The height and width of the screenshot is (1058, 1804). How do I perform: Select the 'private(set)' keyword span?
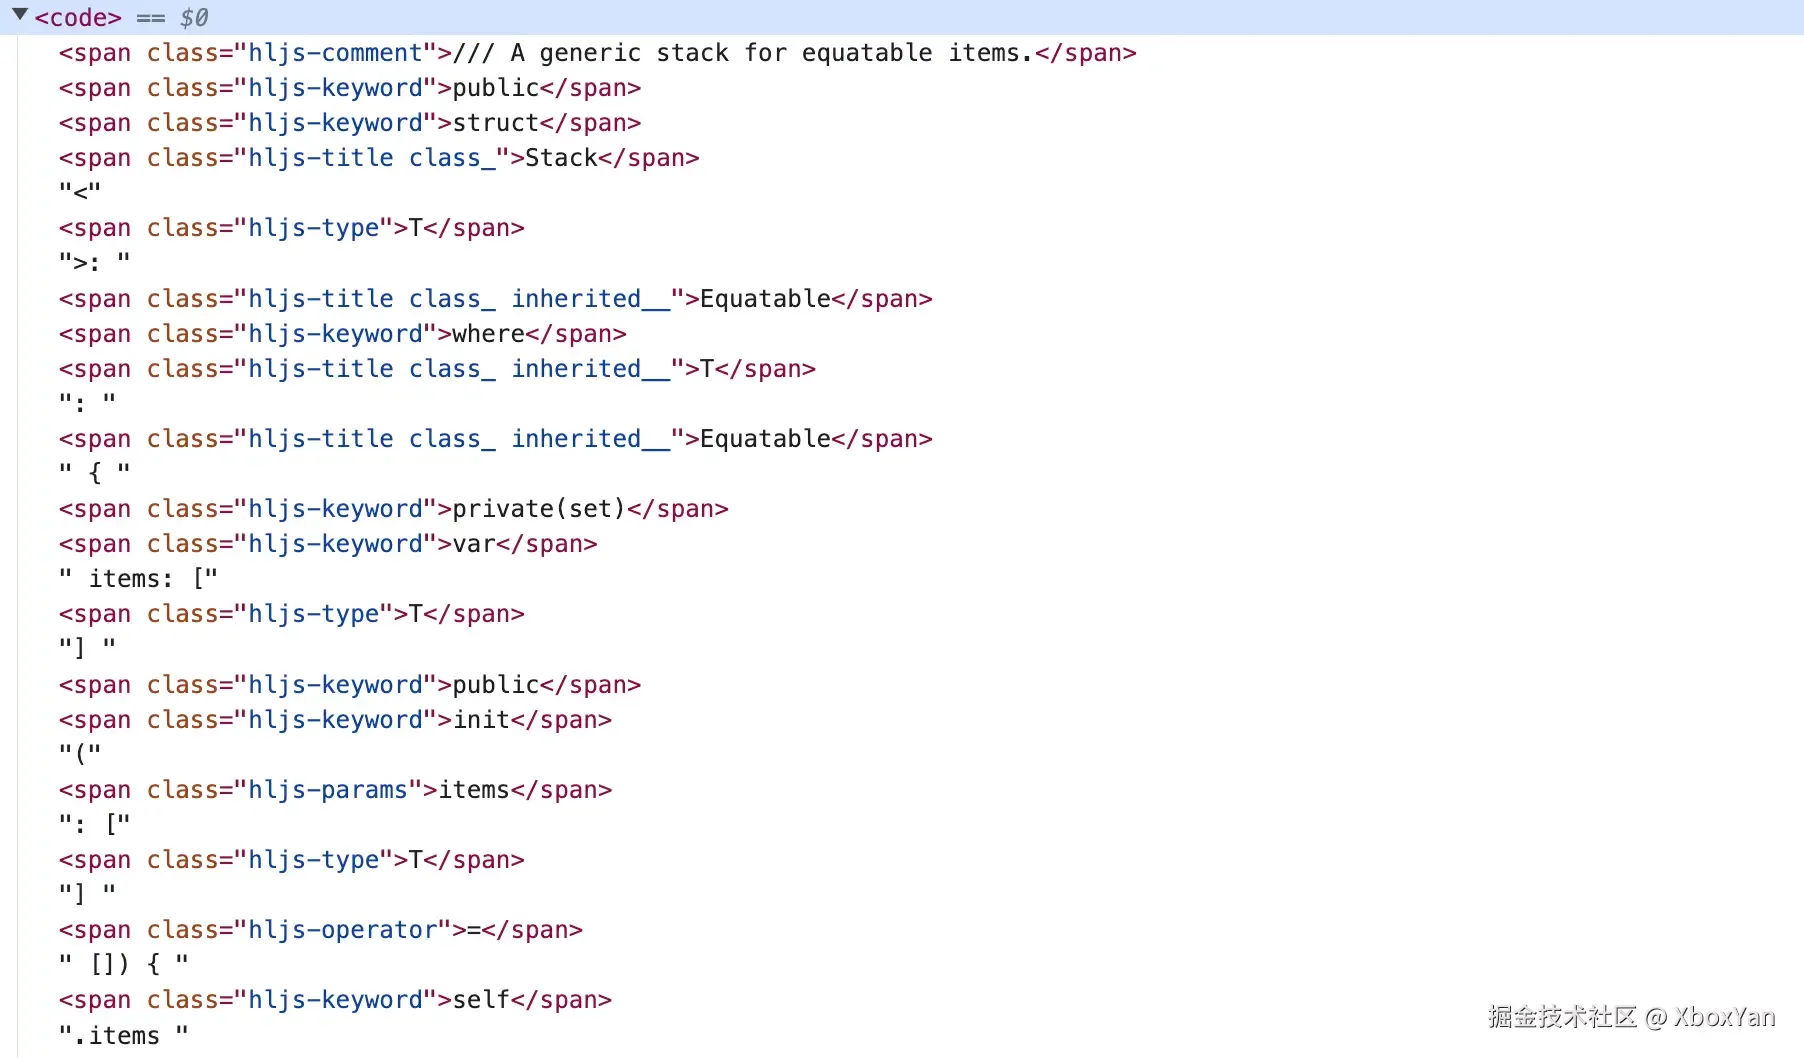393,509
